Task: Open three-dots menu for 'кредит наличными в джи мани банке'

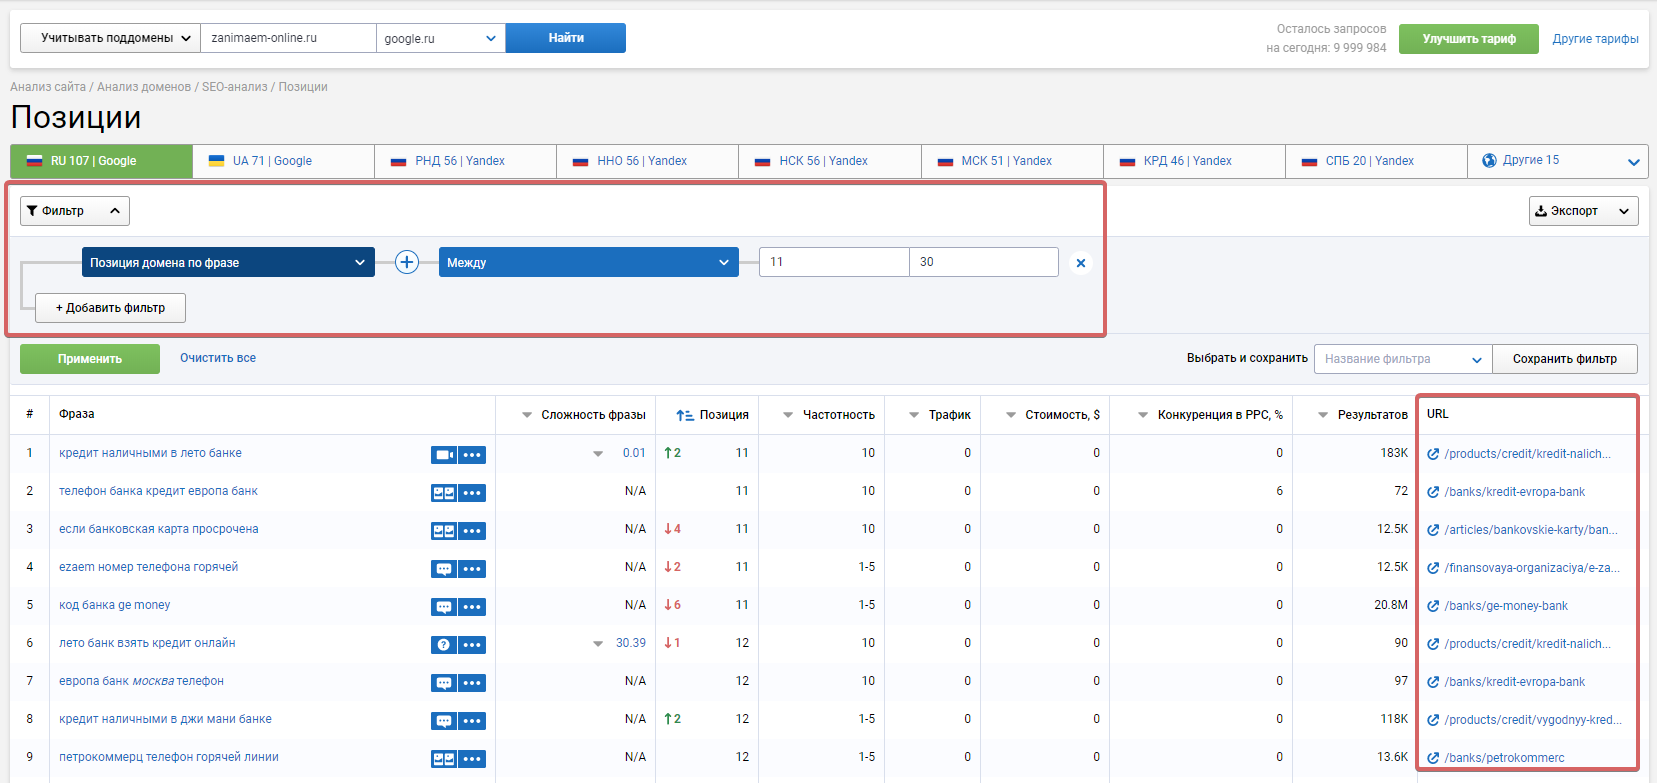Action: pyautogui.click(x=473, y=721)
